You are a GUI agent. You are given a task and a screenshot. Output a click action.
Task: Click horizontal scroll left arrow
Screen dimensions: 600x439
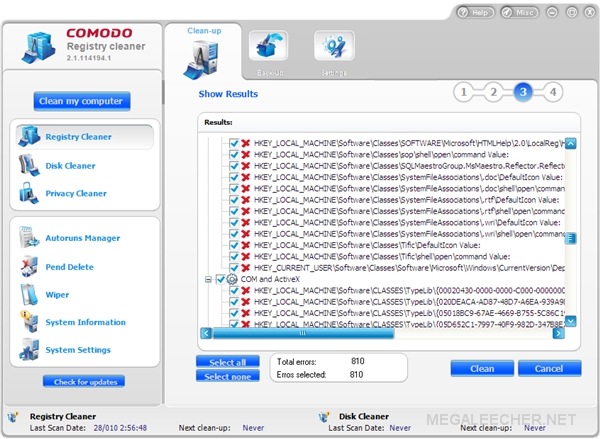click(206, 333)
